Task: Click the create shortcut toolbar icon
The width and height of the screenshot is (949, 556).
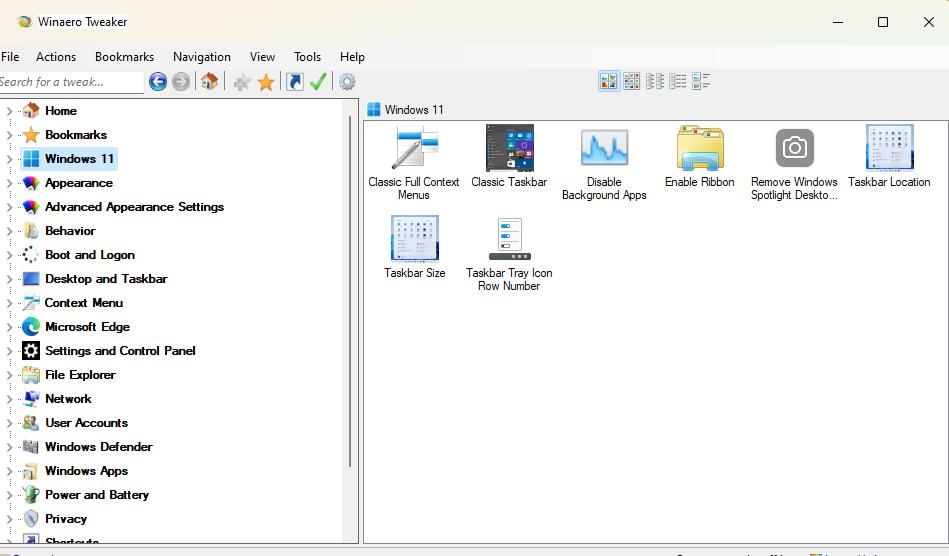Action: (x=295, y=81)
